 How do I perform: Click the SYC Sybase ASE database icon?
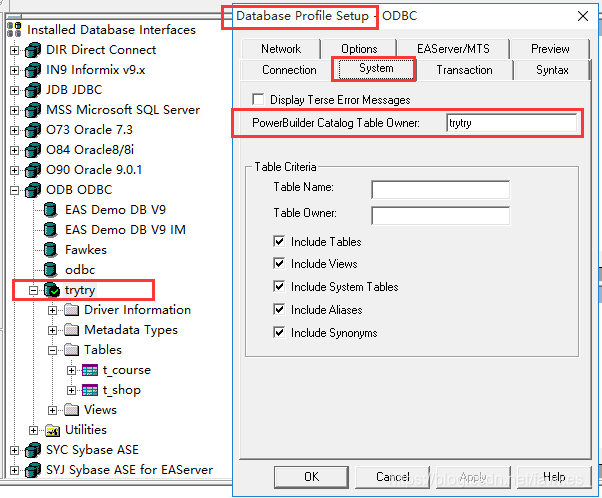[x=33, y=450]
